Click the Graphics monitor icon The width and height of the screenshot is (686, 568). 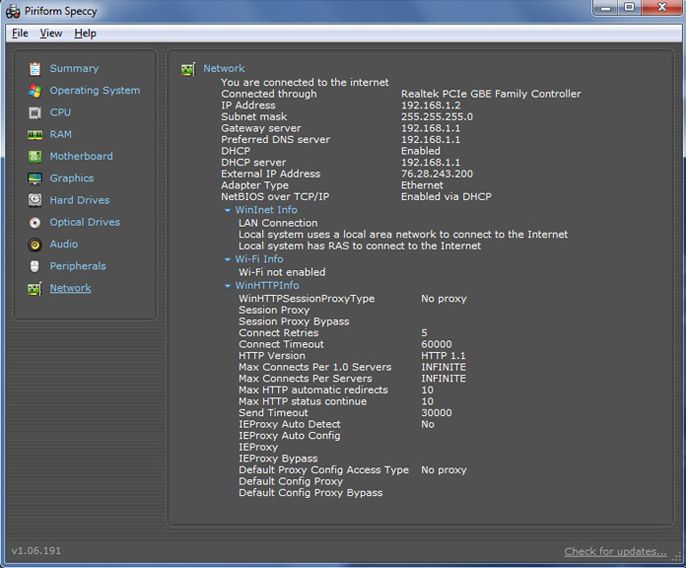click(35, 179)
